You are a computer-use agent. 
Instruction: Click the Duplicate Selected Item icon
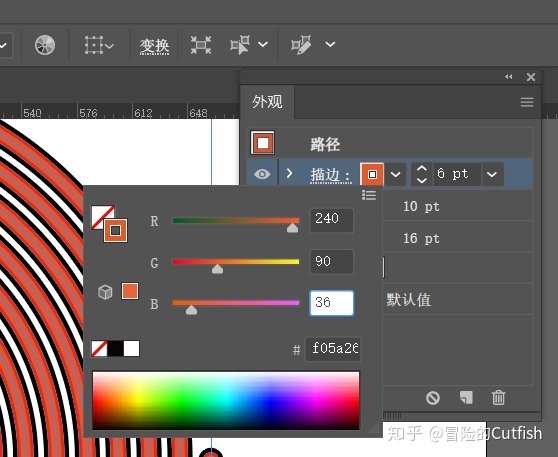466,398
